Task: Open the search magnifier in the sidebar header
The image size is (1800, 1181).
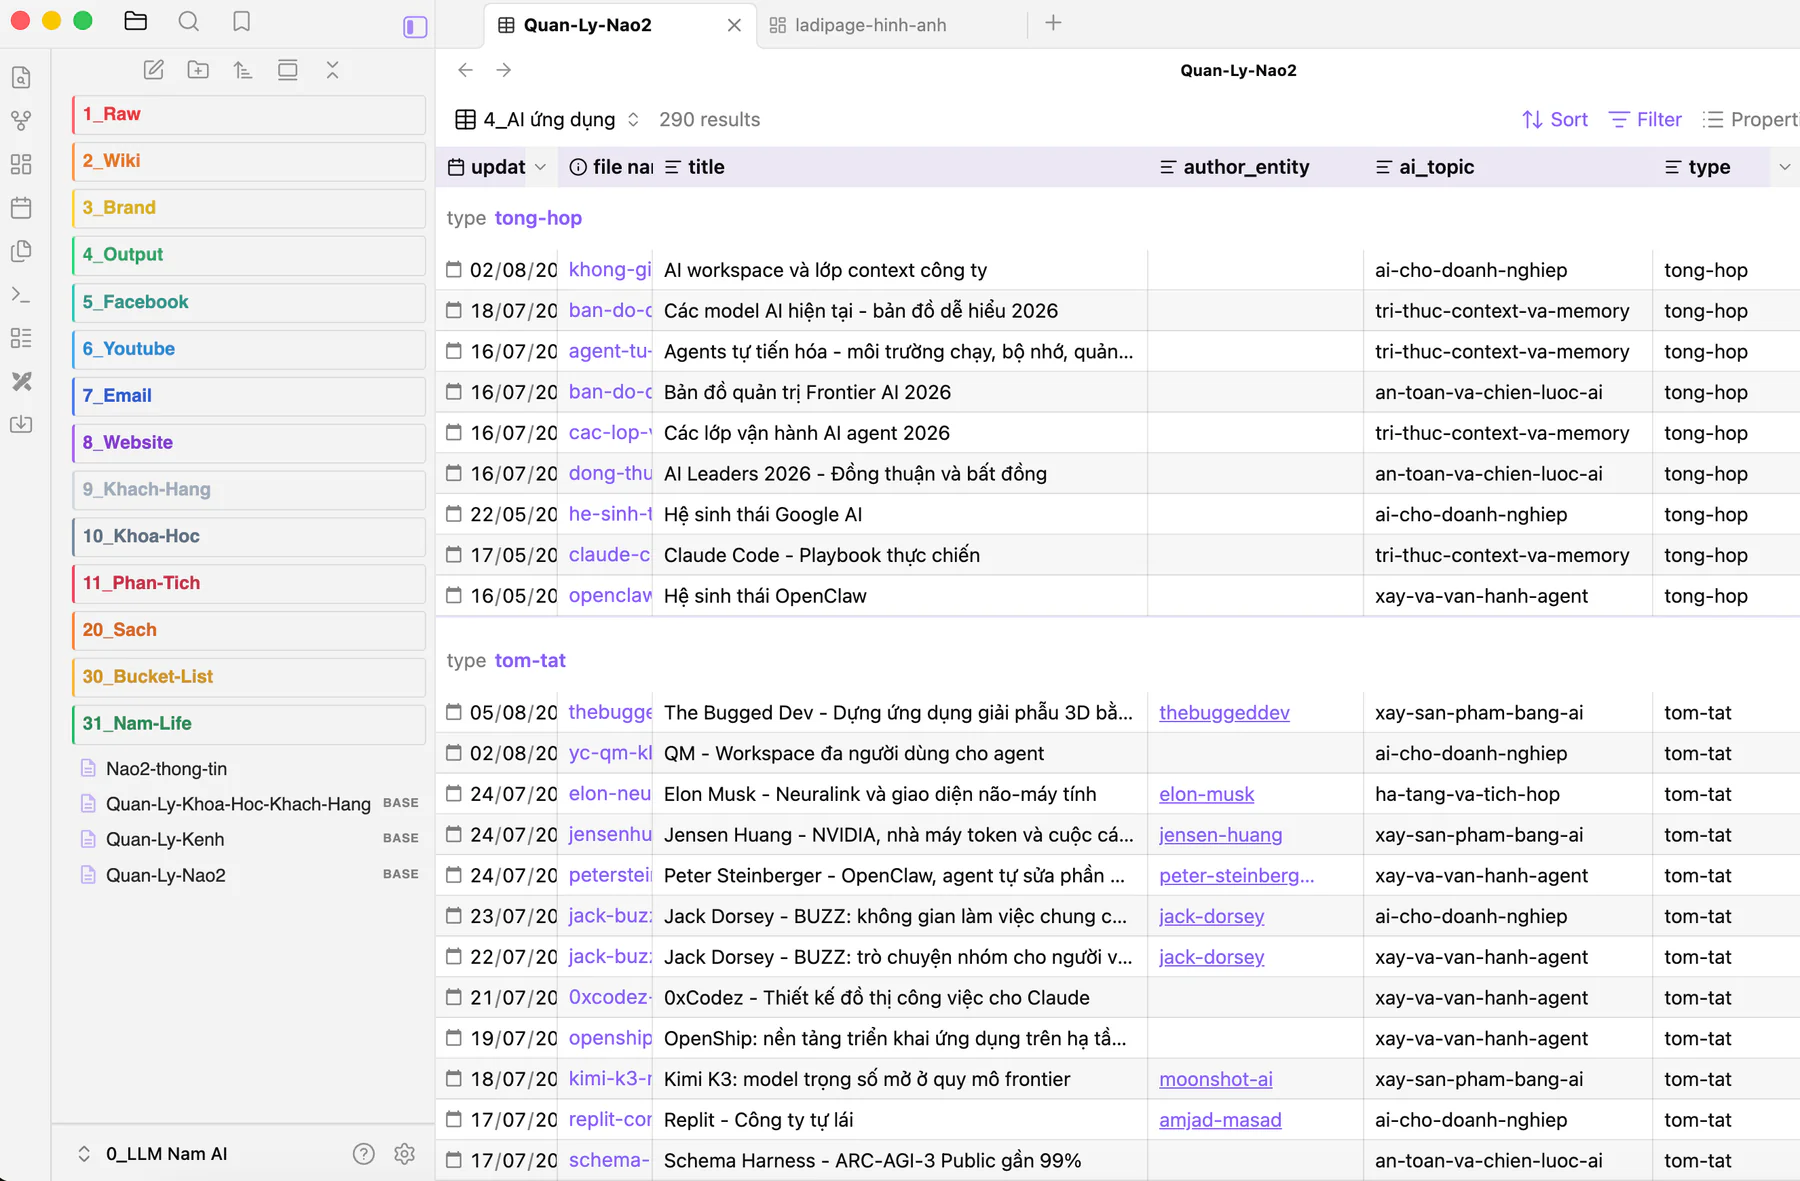Action: coord(189,21)
